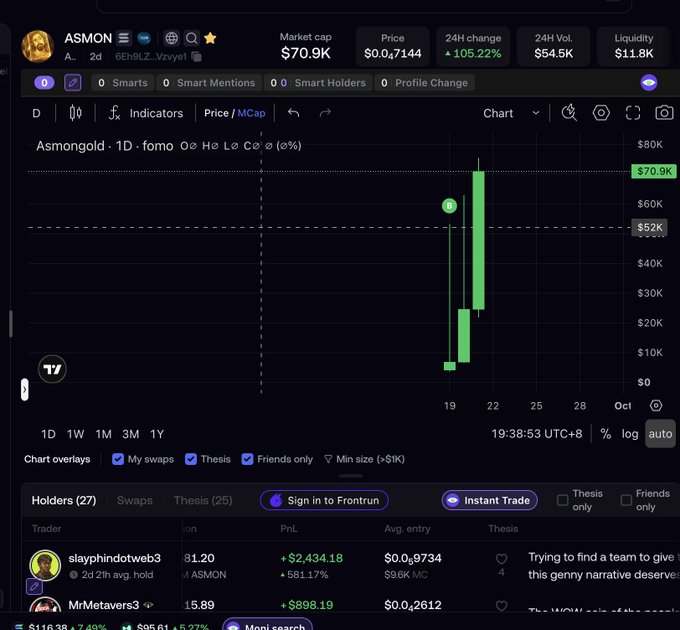Viewport: 680px width, 630px height.
Task: Copy the contract address 6Eh9LZ...Vzvye1
Action: click(x=196, y=57)
